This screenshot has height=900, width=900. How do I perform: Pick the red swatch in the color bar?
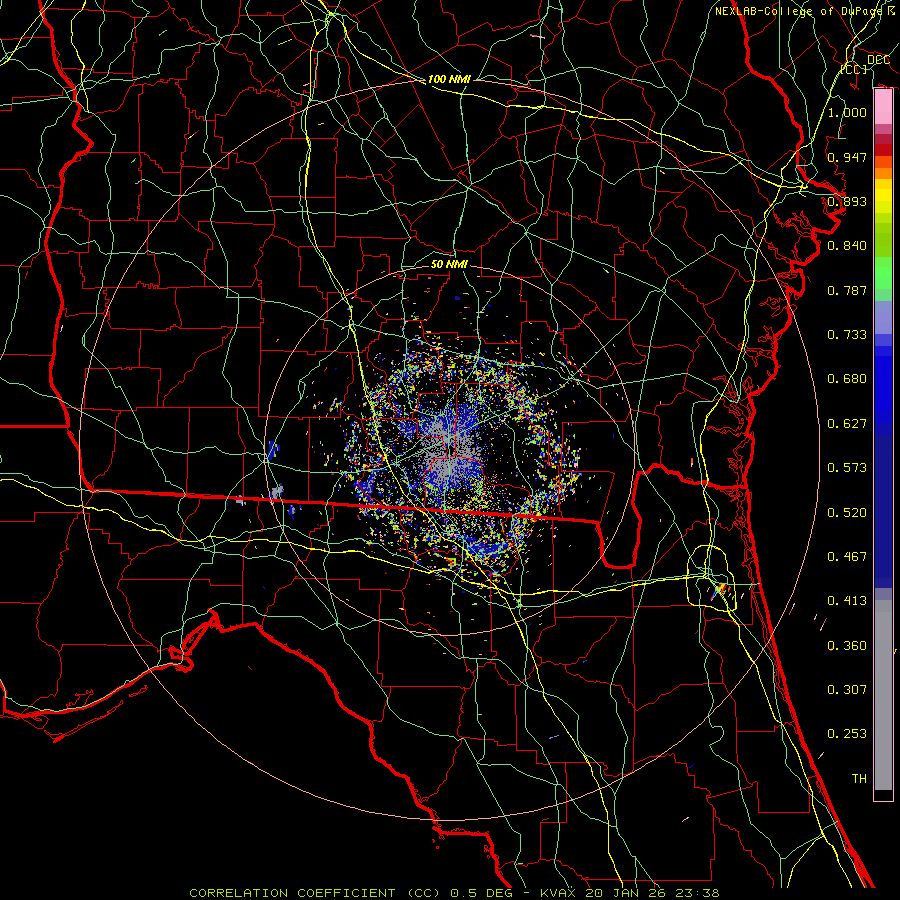tap(883, 149)
